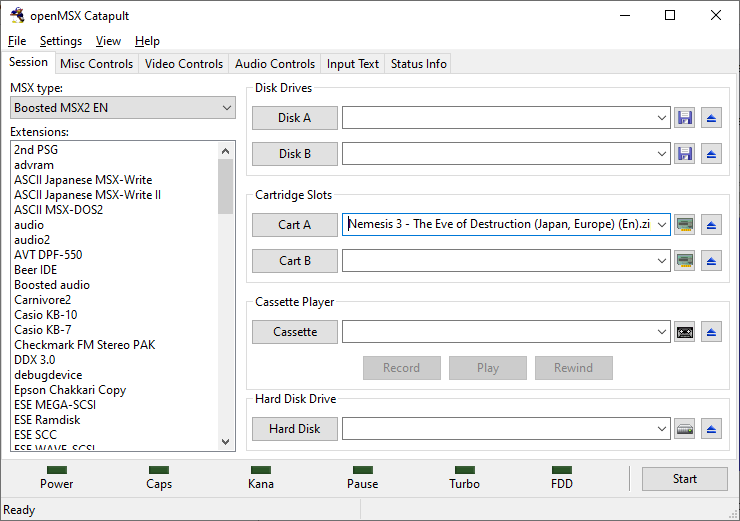Select the advram extension

34,165
